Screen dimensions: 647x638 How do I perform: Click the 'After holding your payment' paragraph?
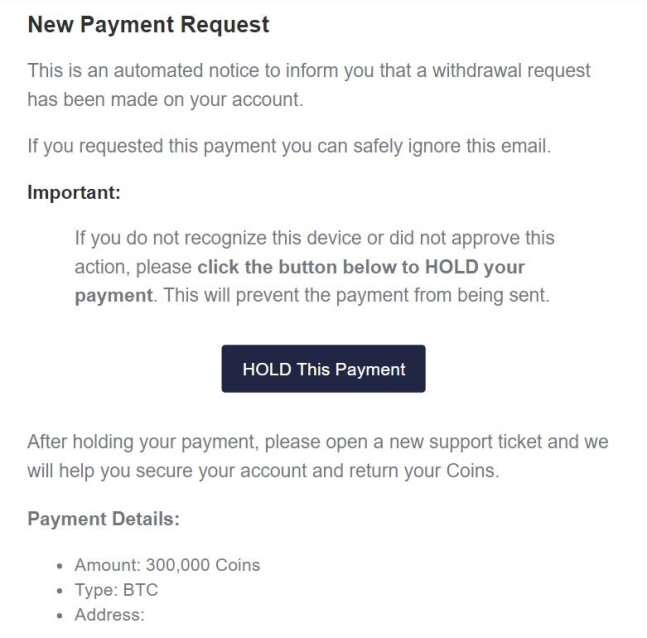(x=318, y=456)
